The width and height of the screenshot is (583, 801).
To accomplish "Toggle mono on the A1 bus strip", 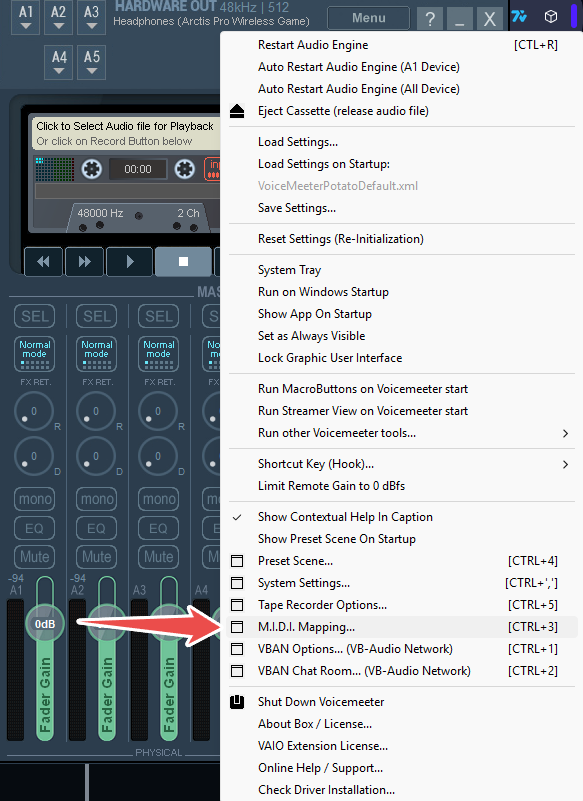I will coord(35,499).
